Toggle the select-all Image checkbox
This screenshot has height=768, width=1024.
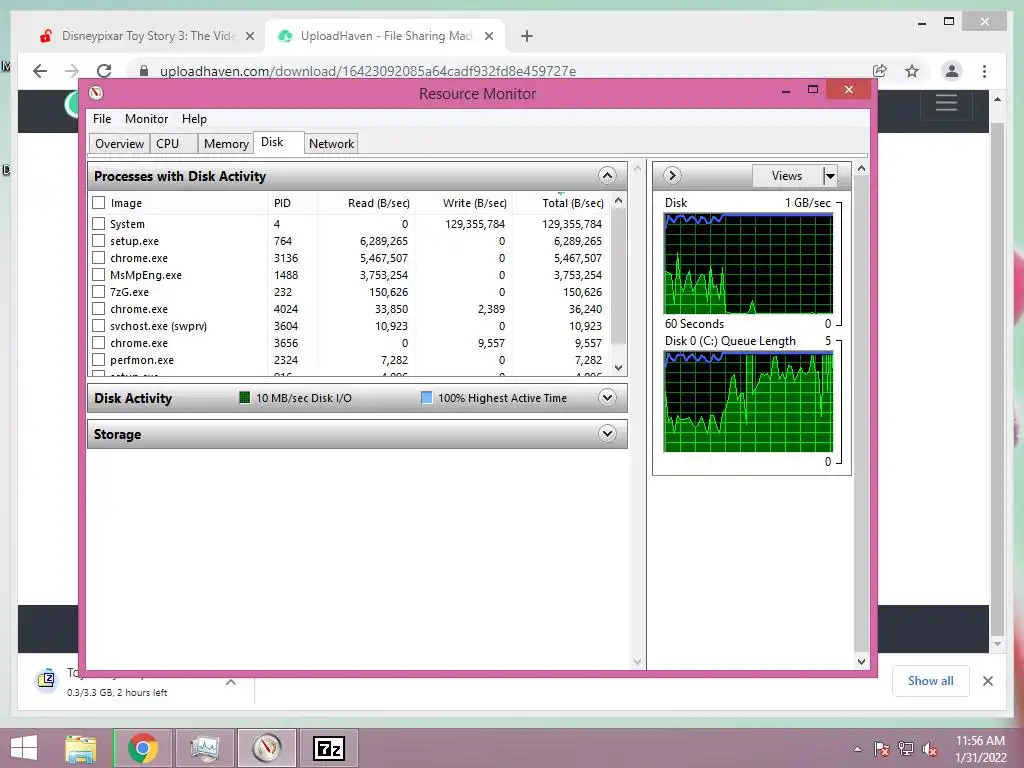click(x=99, y=202)
